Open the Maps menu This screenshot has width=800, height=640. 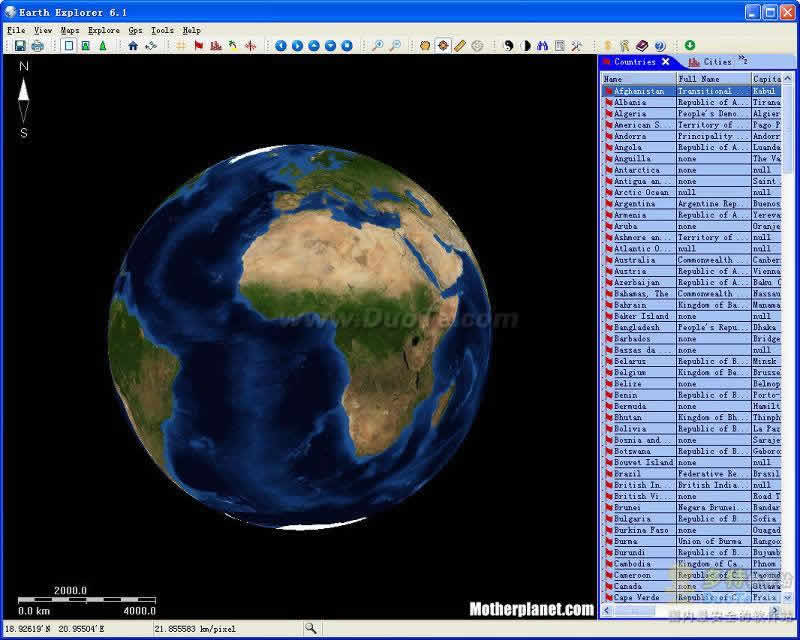click(70, 30)
